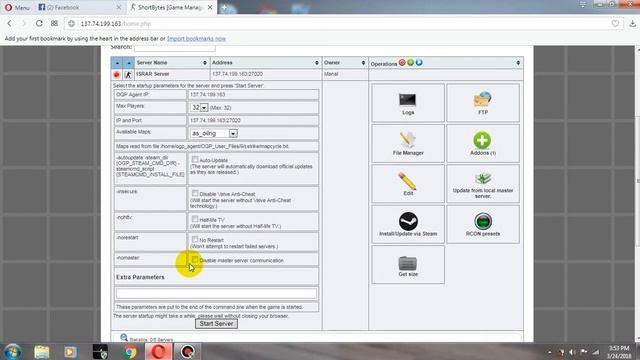Image resolution: width=640 pixels, height=360 pixels.
Task: Click the ISRAR Server name
Action: pyautogui.click(x=153, y=74)
